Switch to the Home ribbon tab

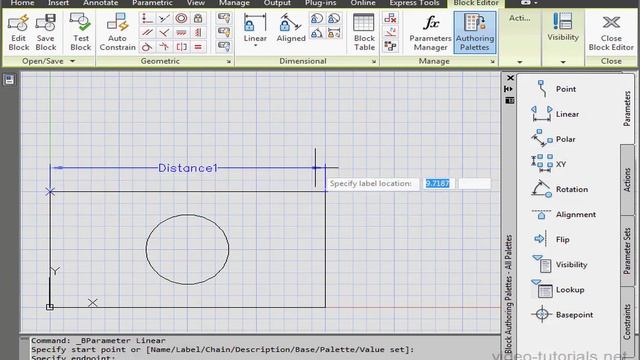click(x=22, y=3)
